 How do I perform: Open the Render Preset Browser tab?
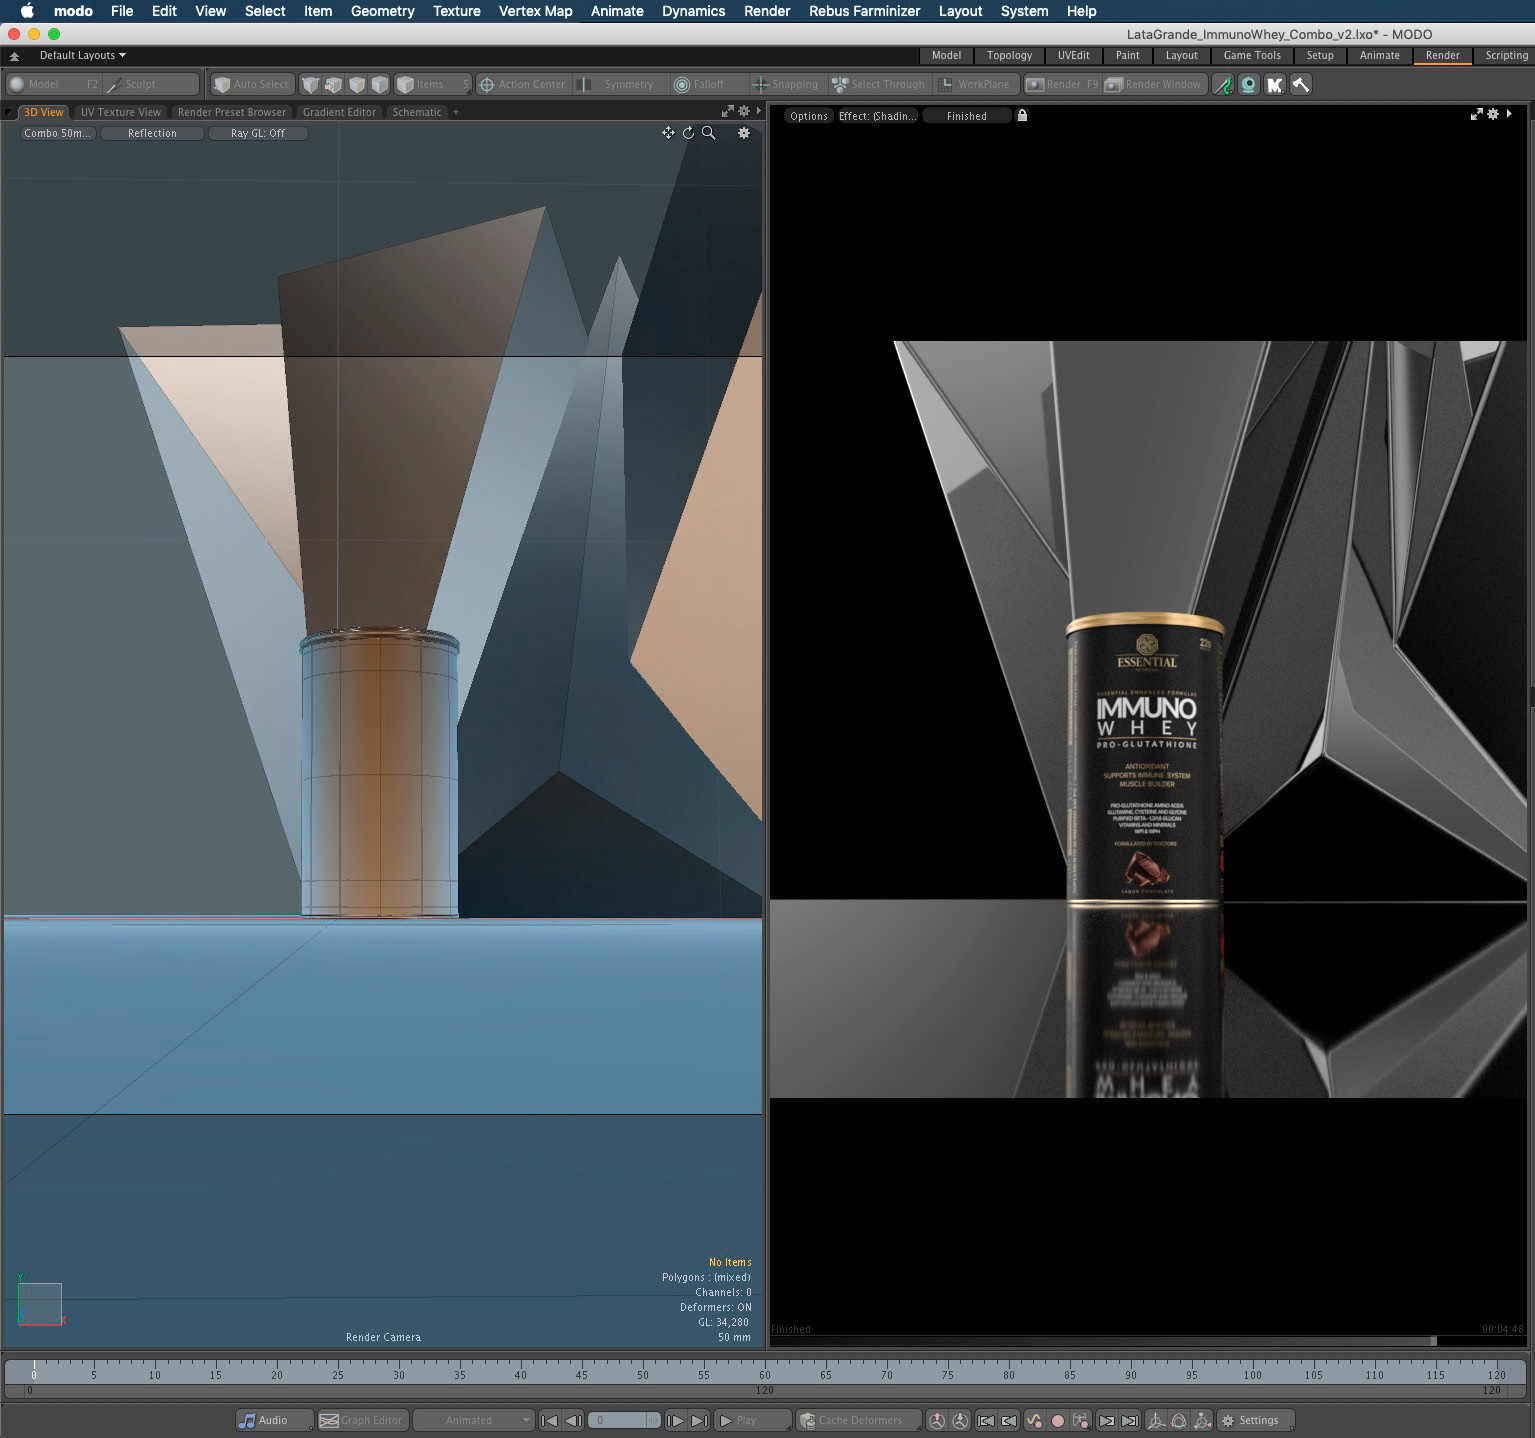(x=231, y=112)
